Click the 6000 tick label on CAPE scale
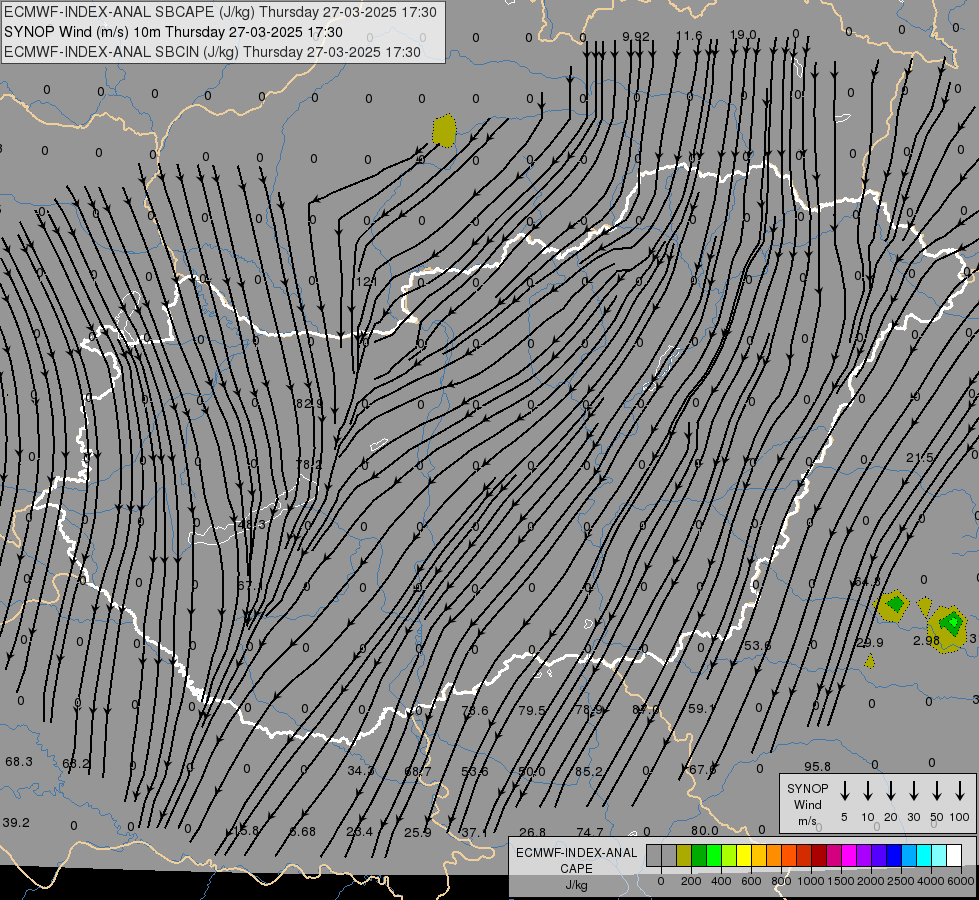 click(x=962, y=881)
